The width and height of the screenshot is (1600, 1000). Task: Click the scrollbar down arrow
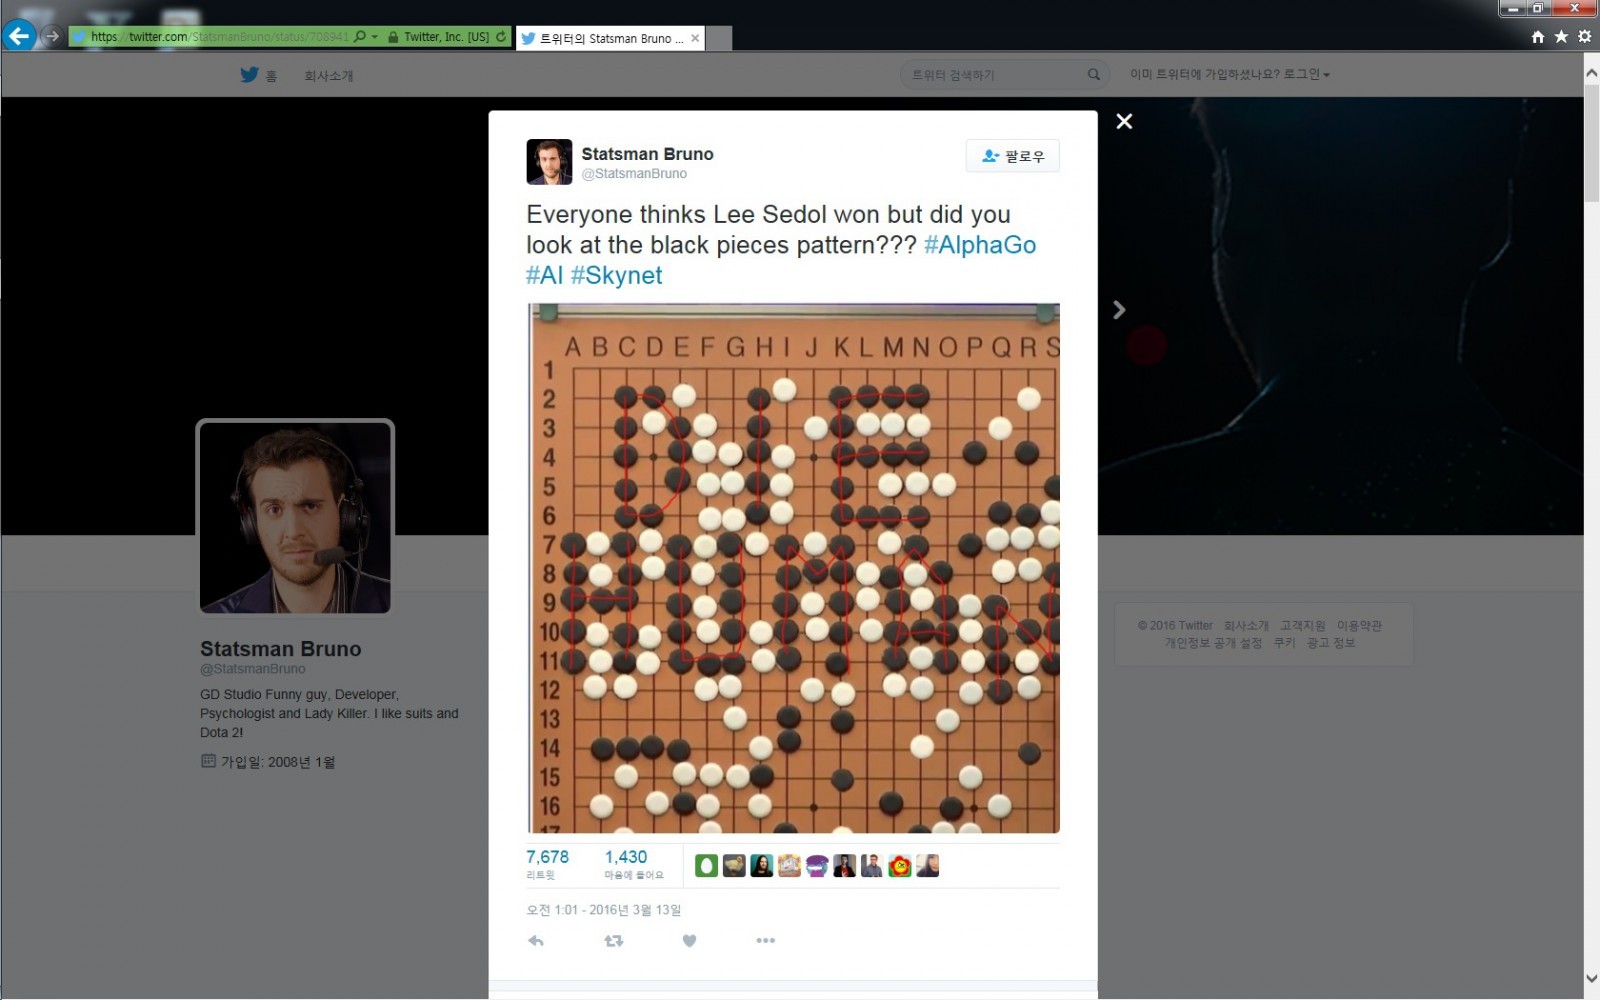click(x=1591, y=979)
